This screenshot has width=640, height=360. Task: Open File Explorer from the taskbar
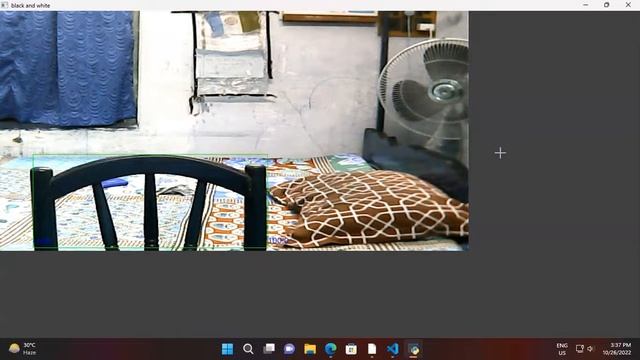pyautogui.click(x=310, y=349)
